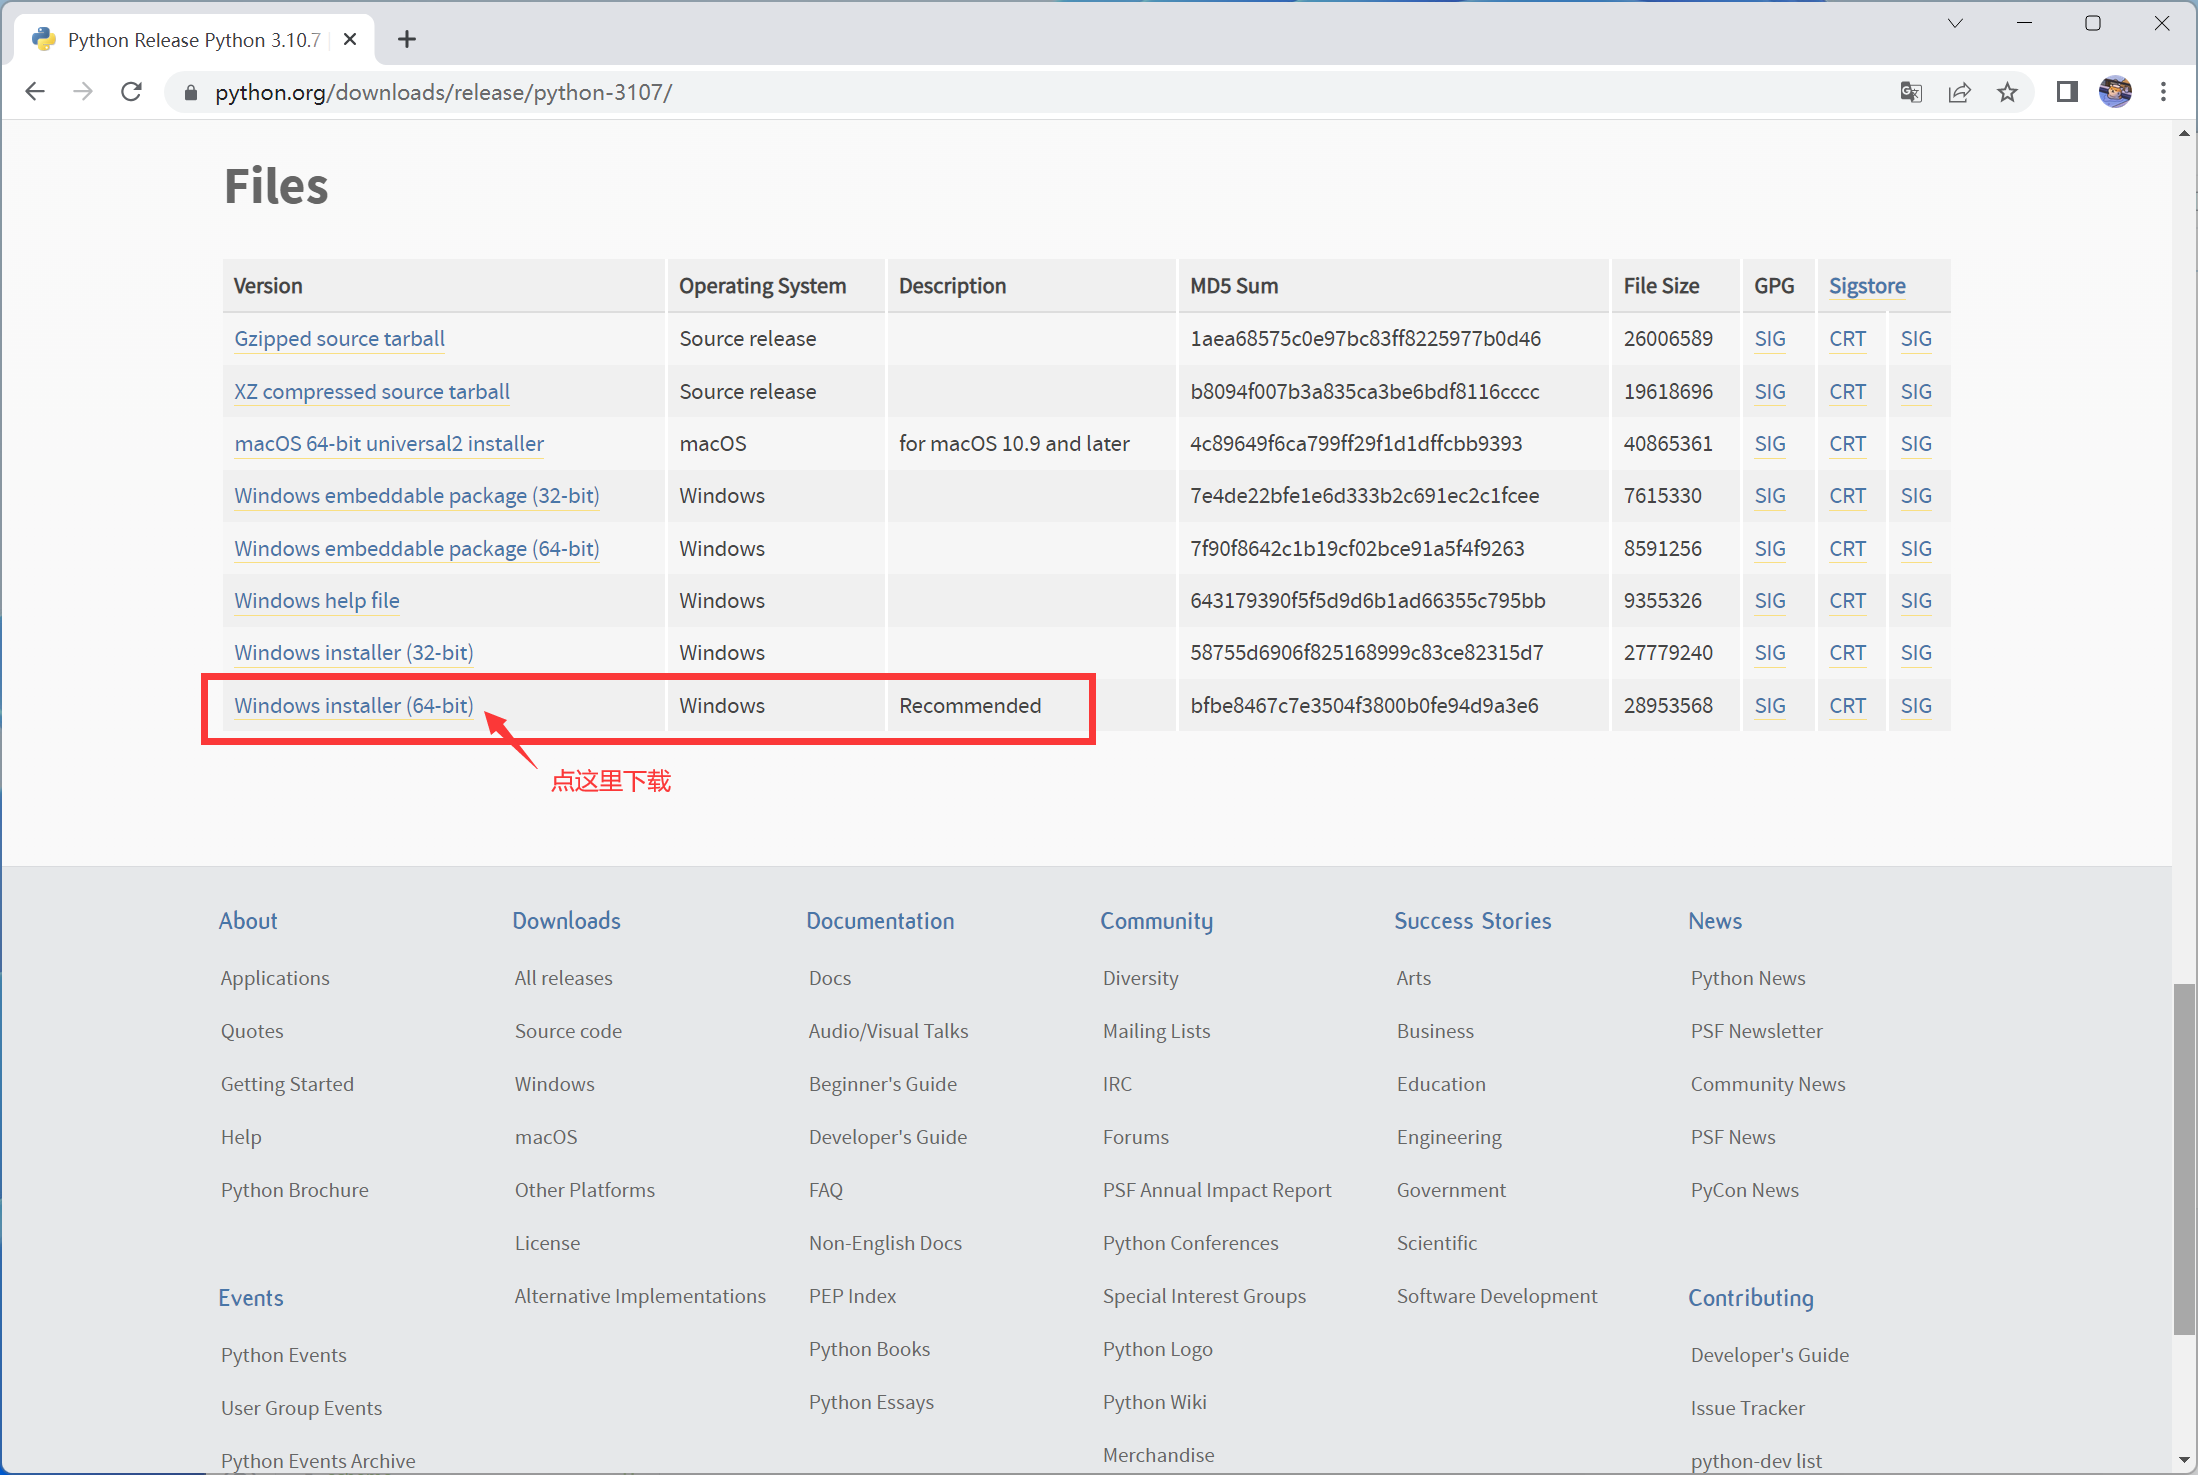Screen dimensions: 2198x1475
Task: Open the Windows downloads footer link
Action: click(555, 1084)
